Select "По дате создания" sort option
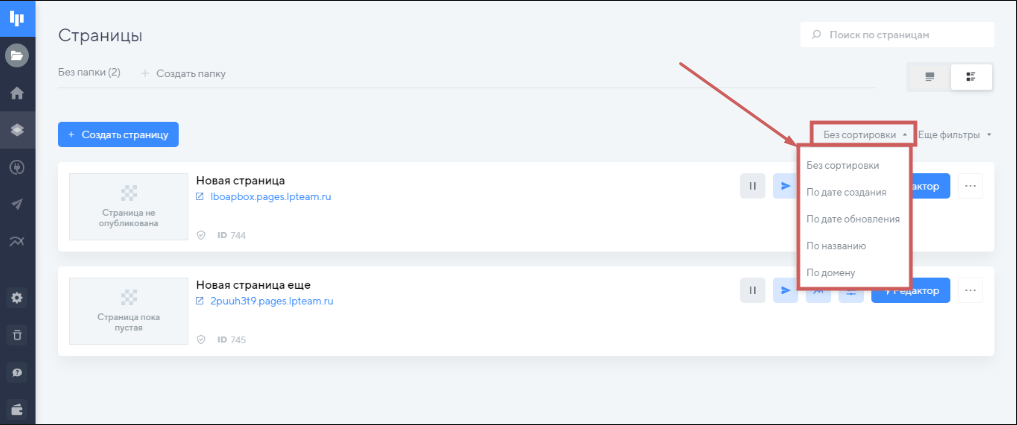This screenshot has height=425, width=1017. [846, 192]
